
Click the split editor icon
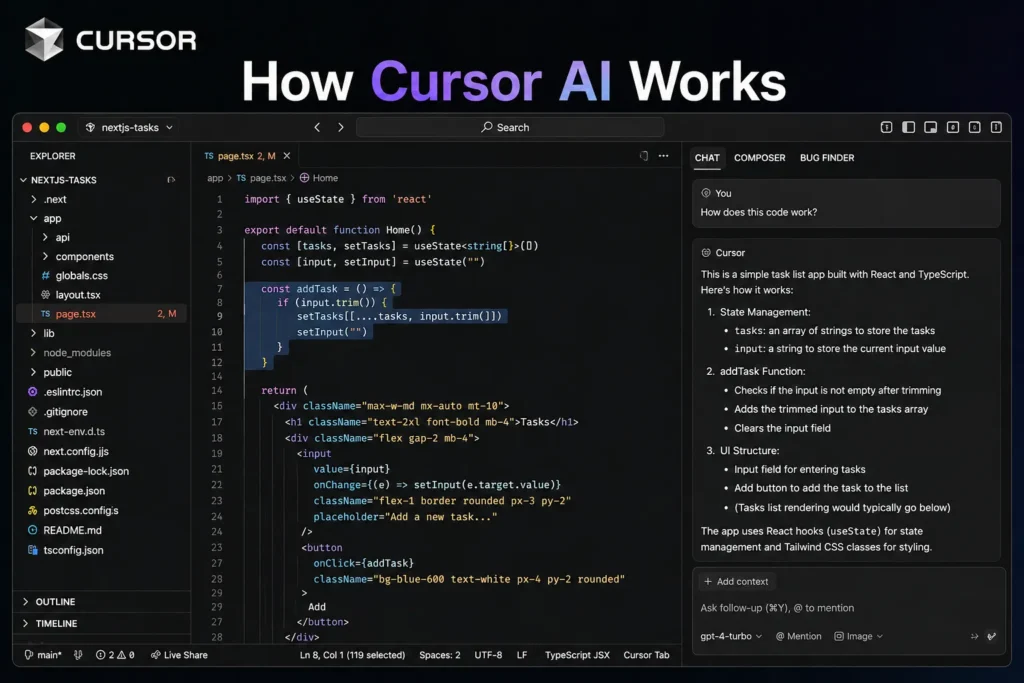(x=644, y=156)
